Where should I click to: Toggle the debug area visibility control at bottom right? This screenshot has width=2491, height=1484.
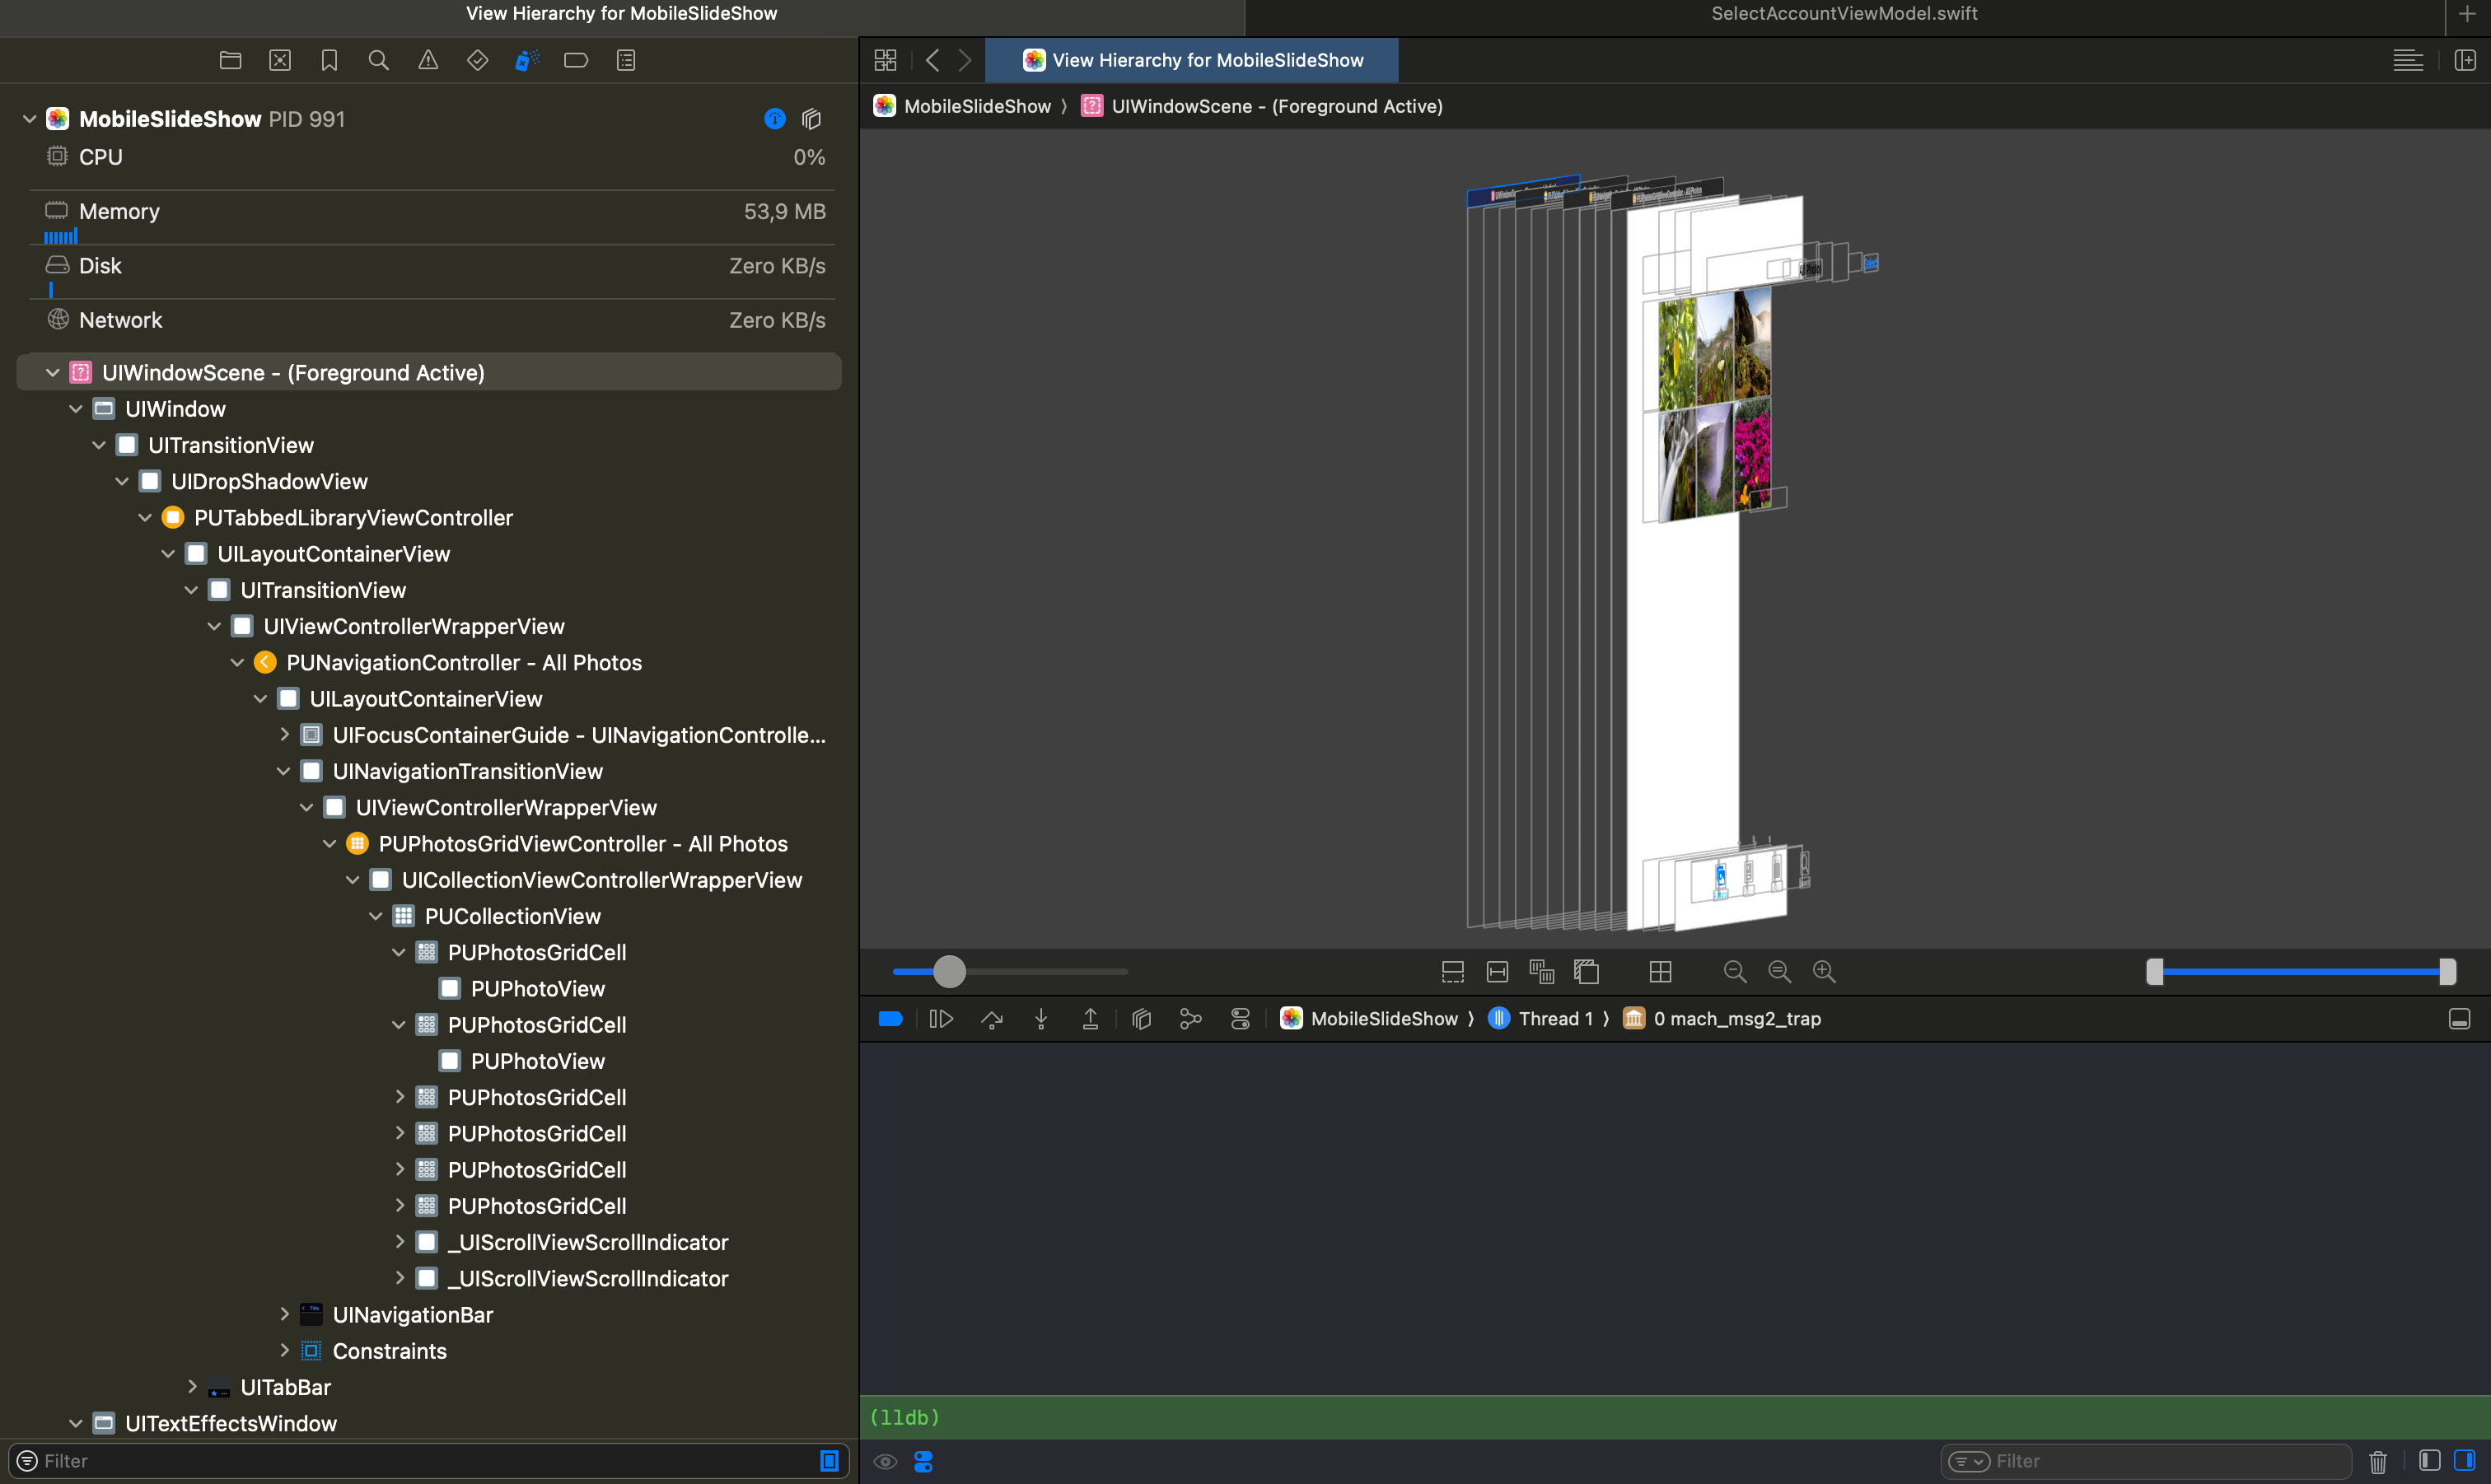2460,1019
